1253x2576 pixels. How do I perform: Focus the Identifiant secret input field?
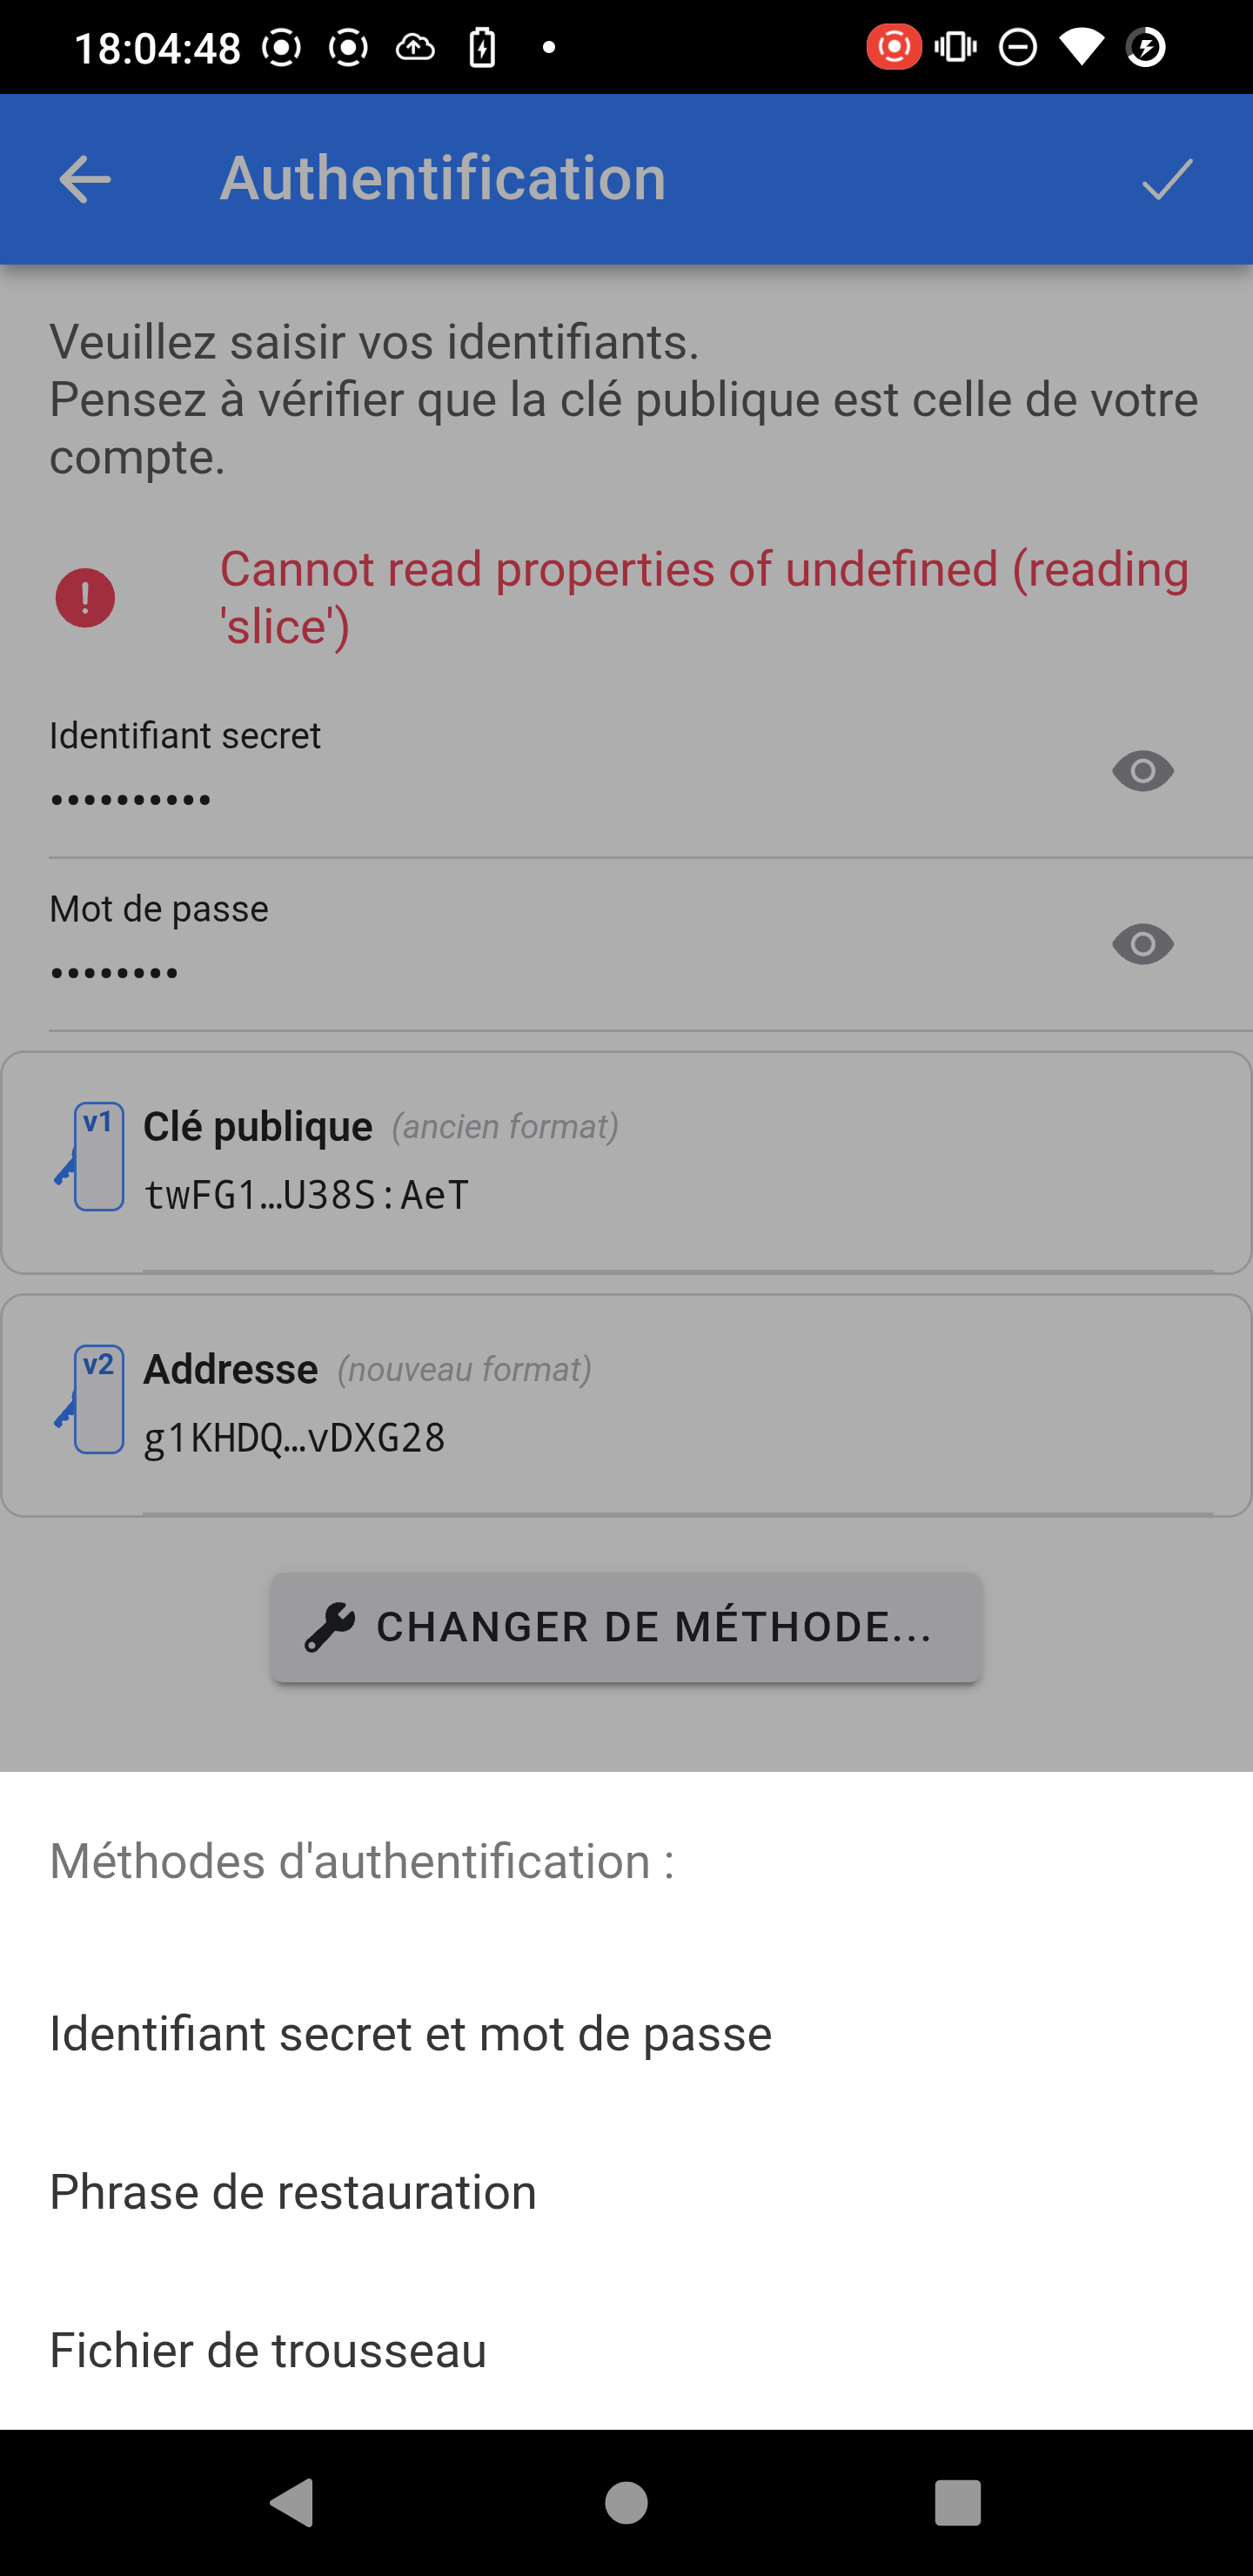(x=560, y=800)
